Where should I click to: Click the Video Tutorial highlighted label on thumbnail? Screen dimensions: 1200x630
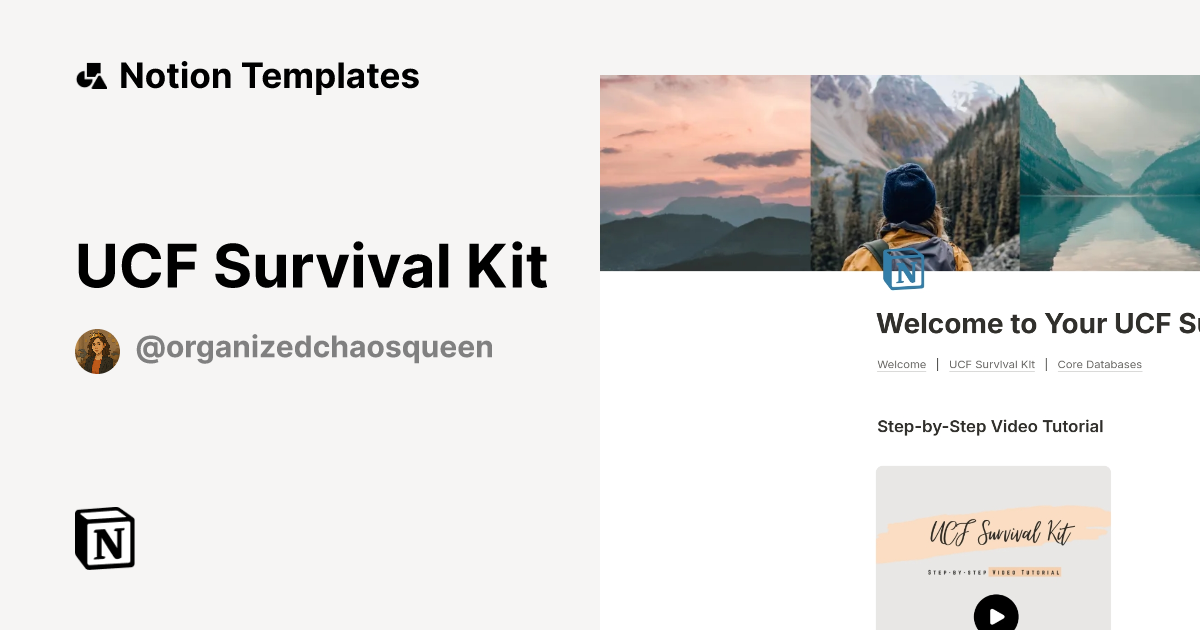point(1024,572)
